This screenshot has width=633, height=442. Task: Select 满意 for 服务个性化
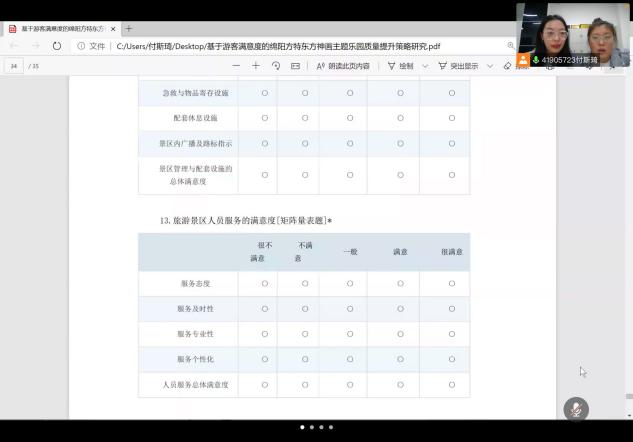(x=400, y=359)
